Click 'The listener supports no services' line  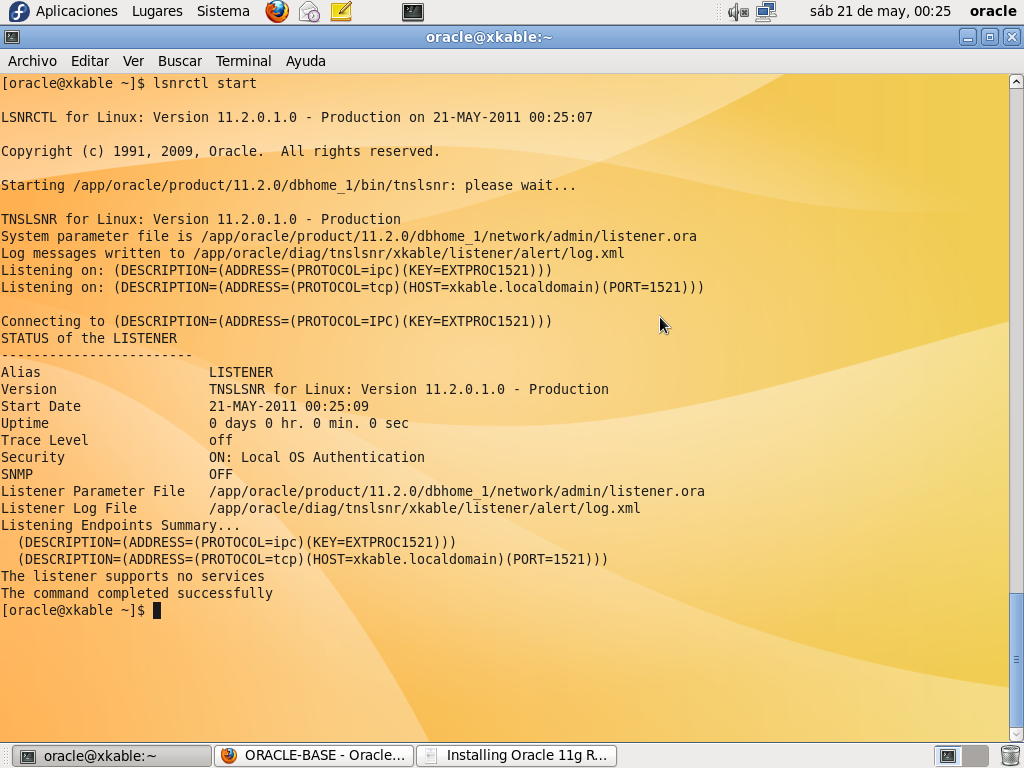[x=133, y=576]
